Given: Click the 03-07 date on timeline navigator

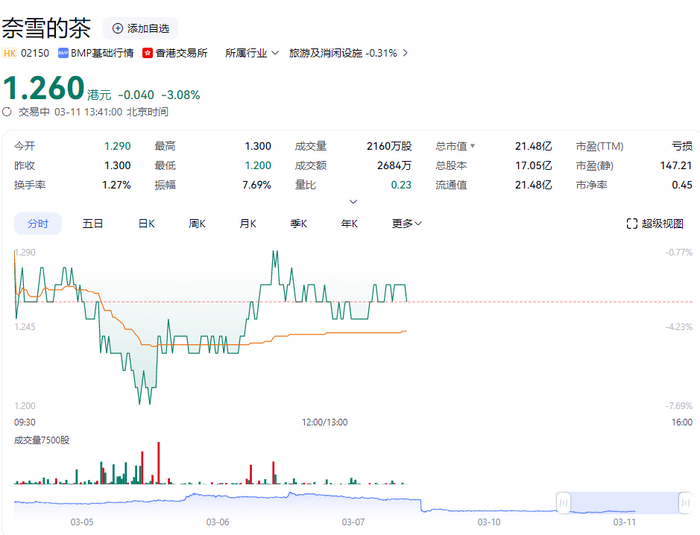Looking at the screenshot, I should [353, 522].
